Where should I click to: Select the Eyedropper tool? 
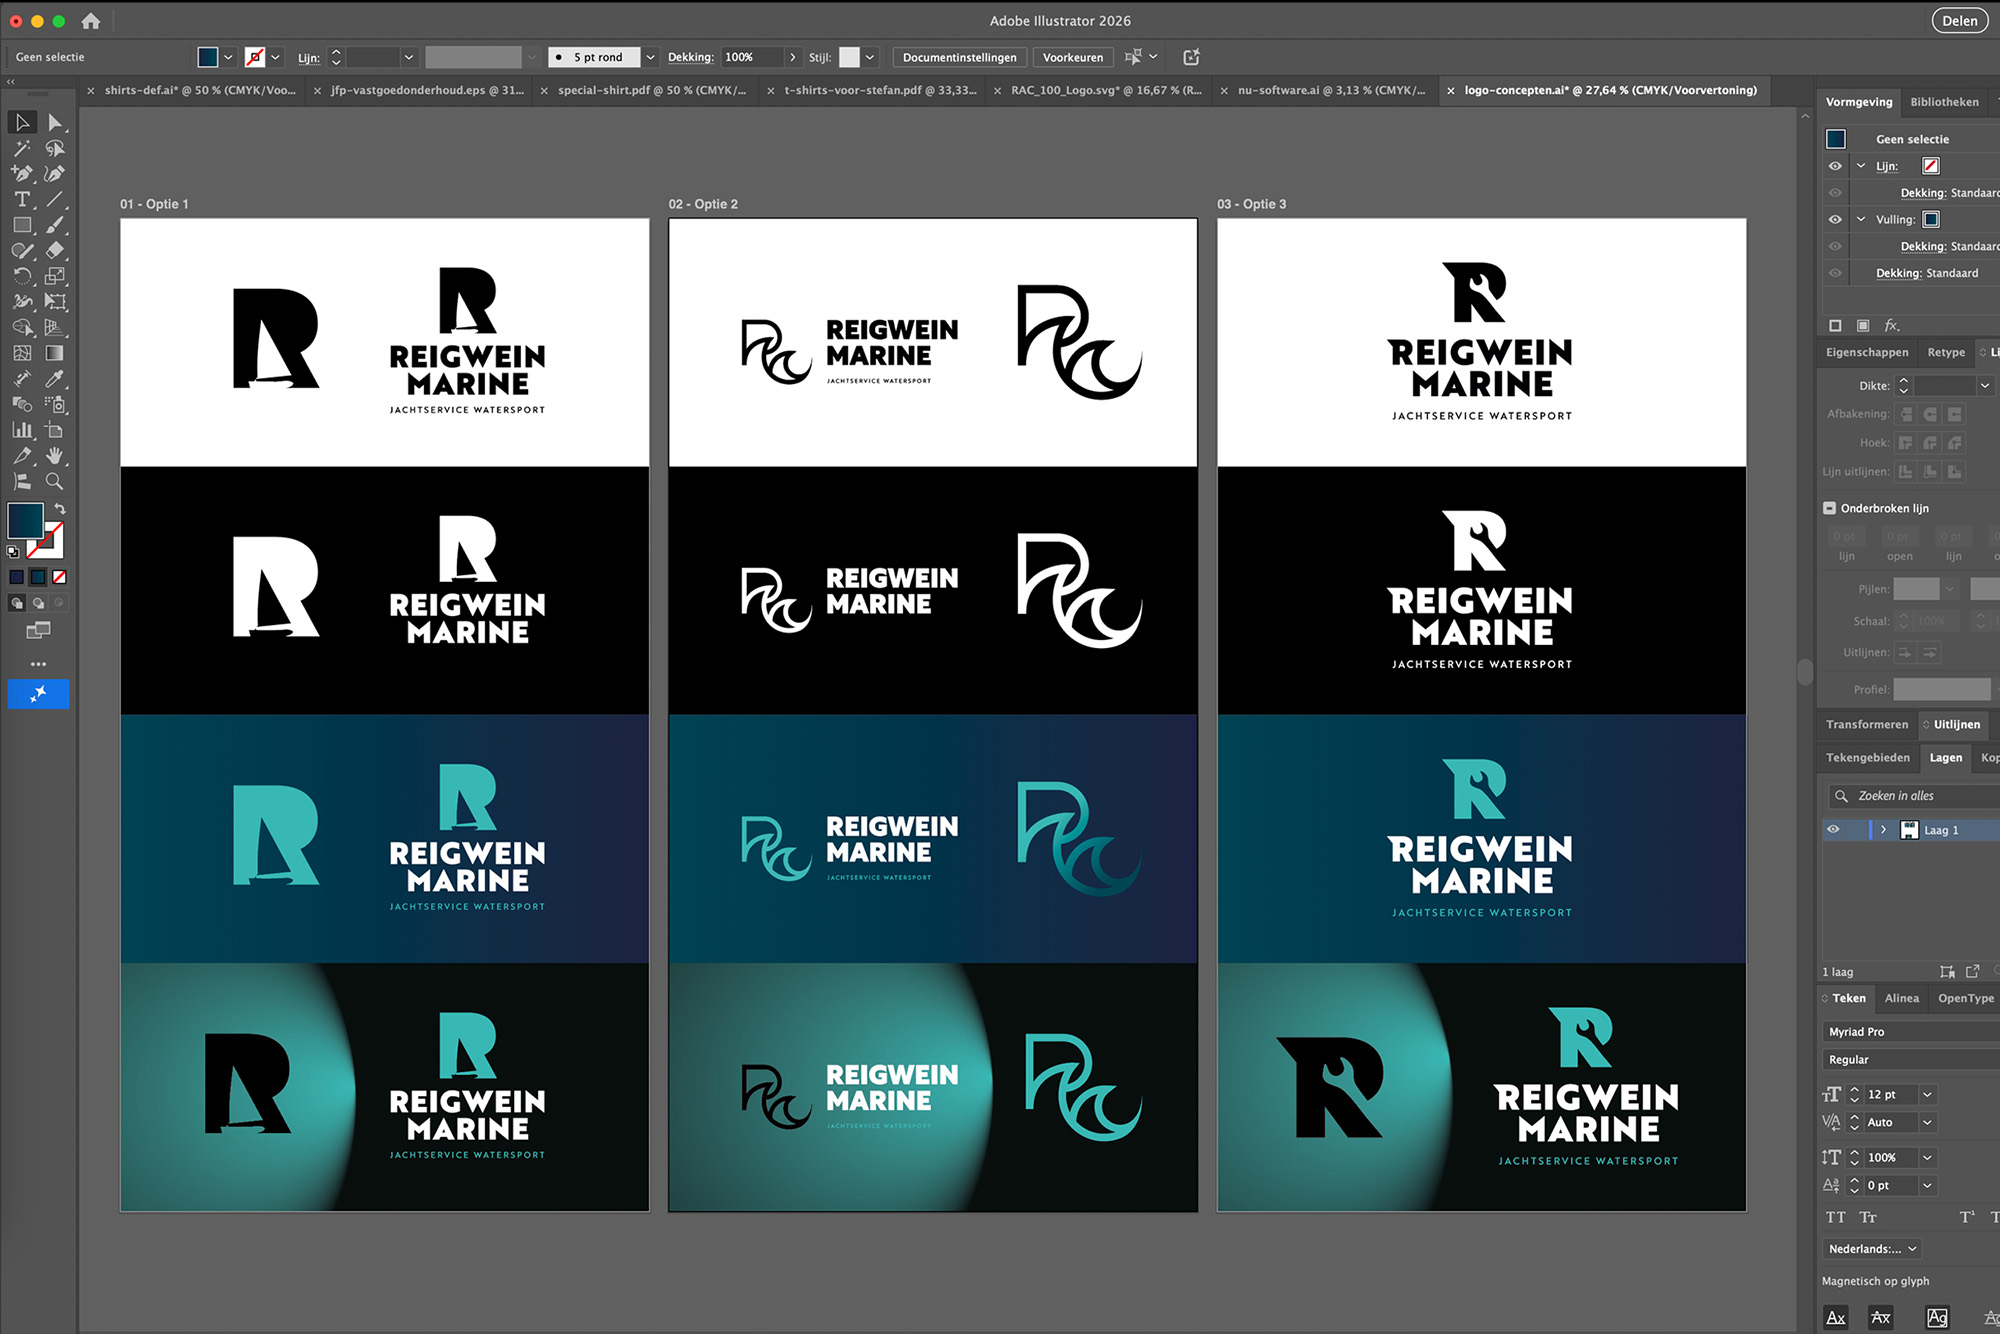pyautogui.click(x=55, y=379)
